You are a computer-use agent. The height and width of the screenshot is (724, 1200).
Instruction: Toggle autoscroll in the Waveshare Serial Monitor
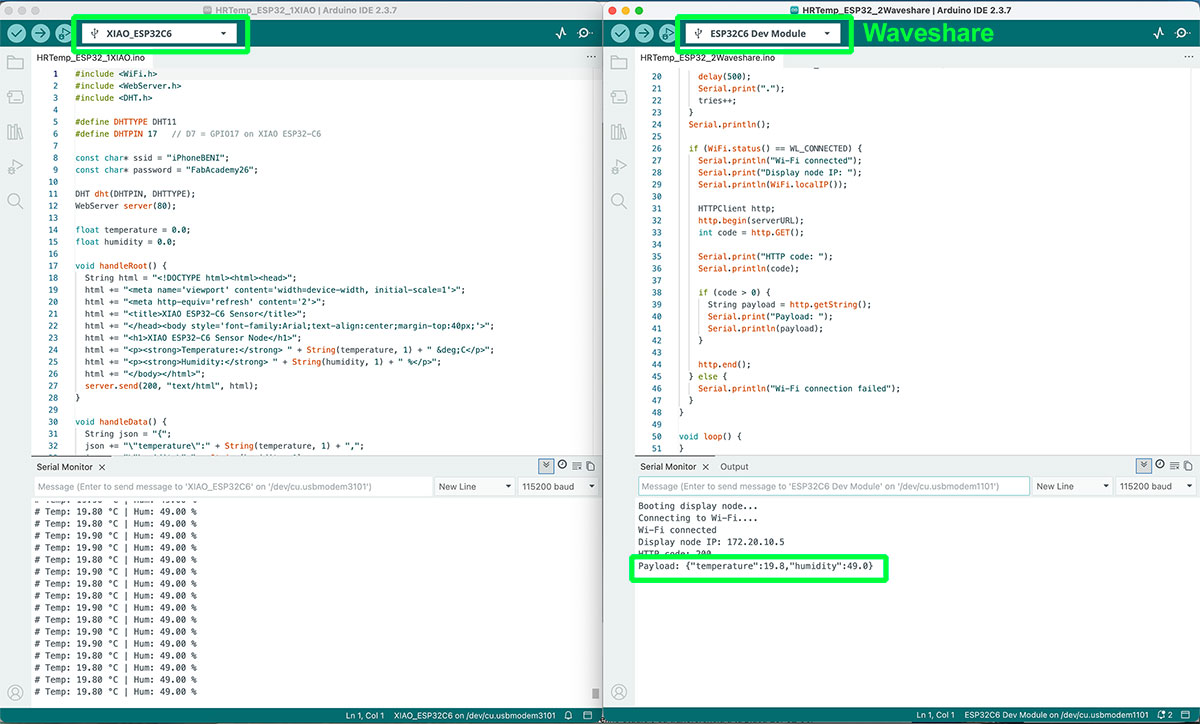coord(1144,466)
